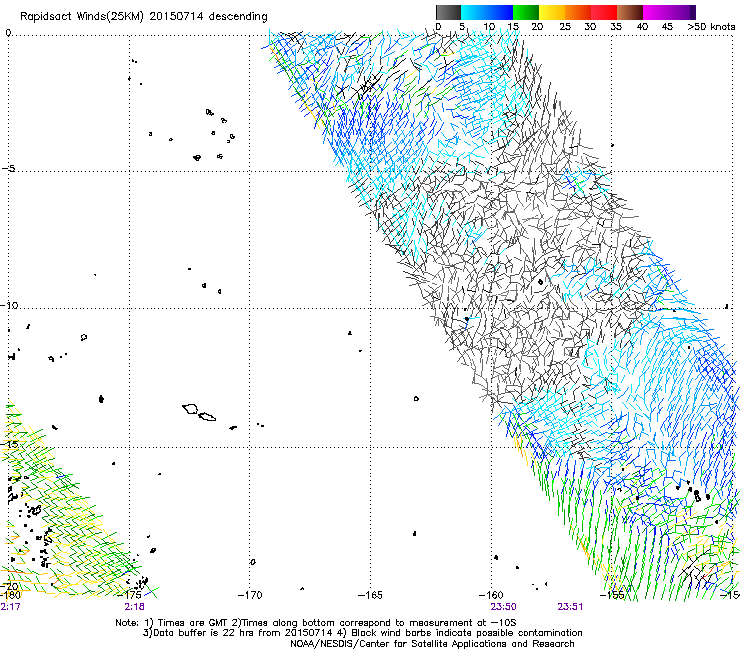Viewport: 740px width, 650px height.
Task: Click the orange 25-30 knots legend swatch
Action: [578, 12]
